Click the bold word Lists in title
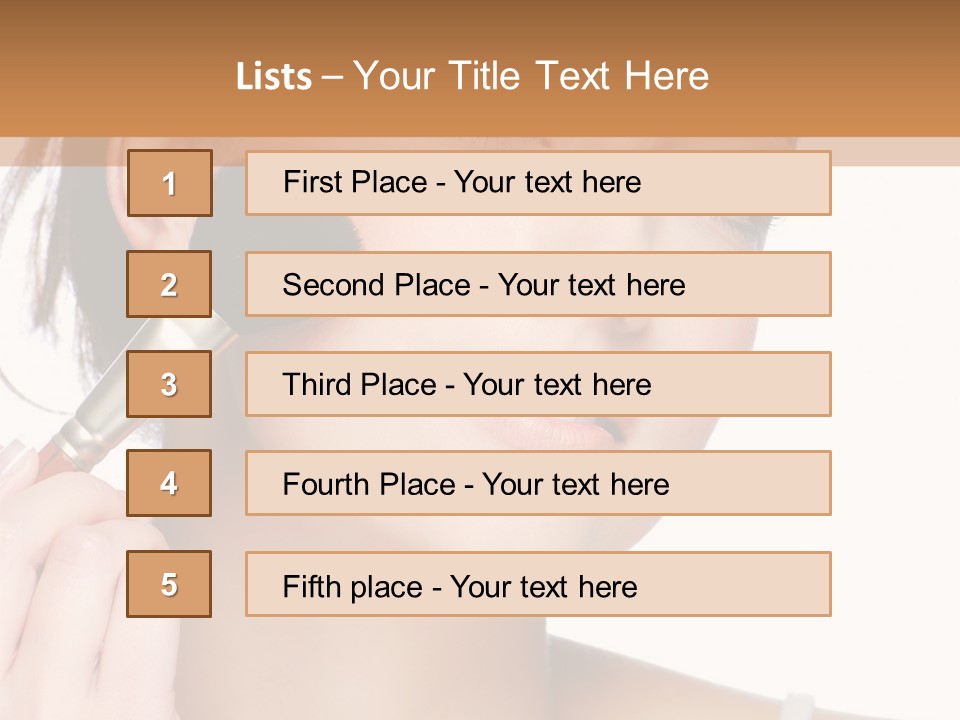This screenshot has width=960, height=720. (274, 77)
